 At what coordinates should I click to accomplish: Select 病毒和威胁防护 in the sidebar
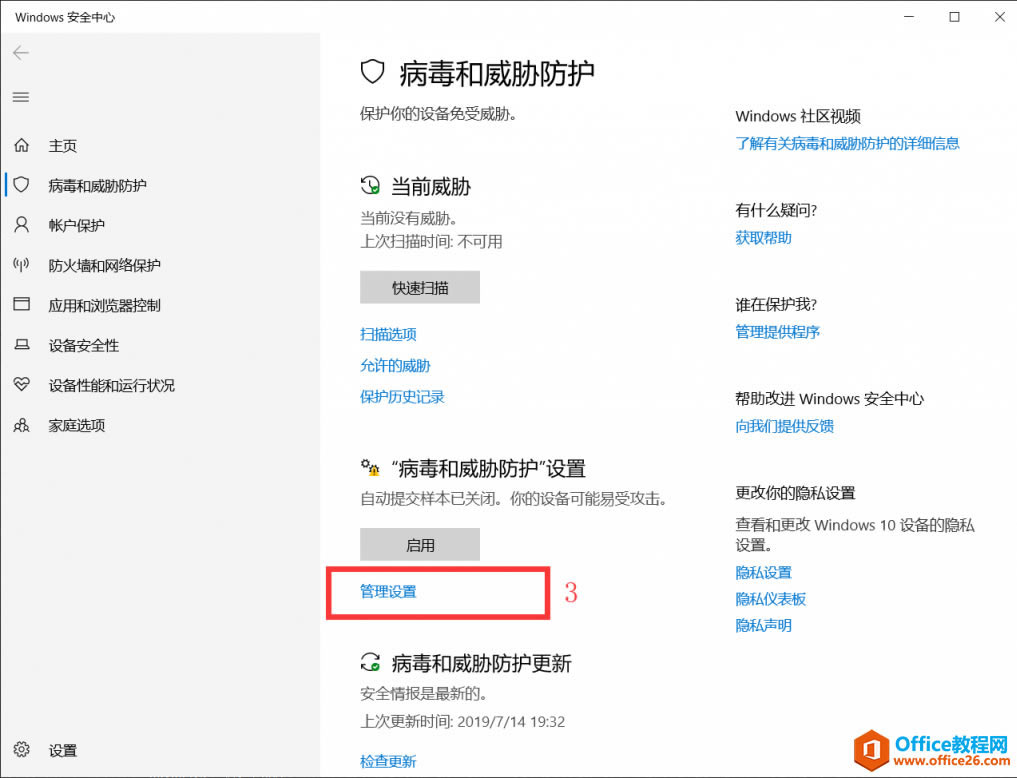(97, 186)
